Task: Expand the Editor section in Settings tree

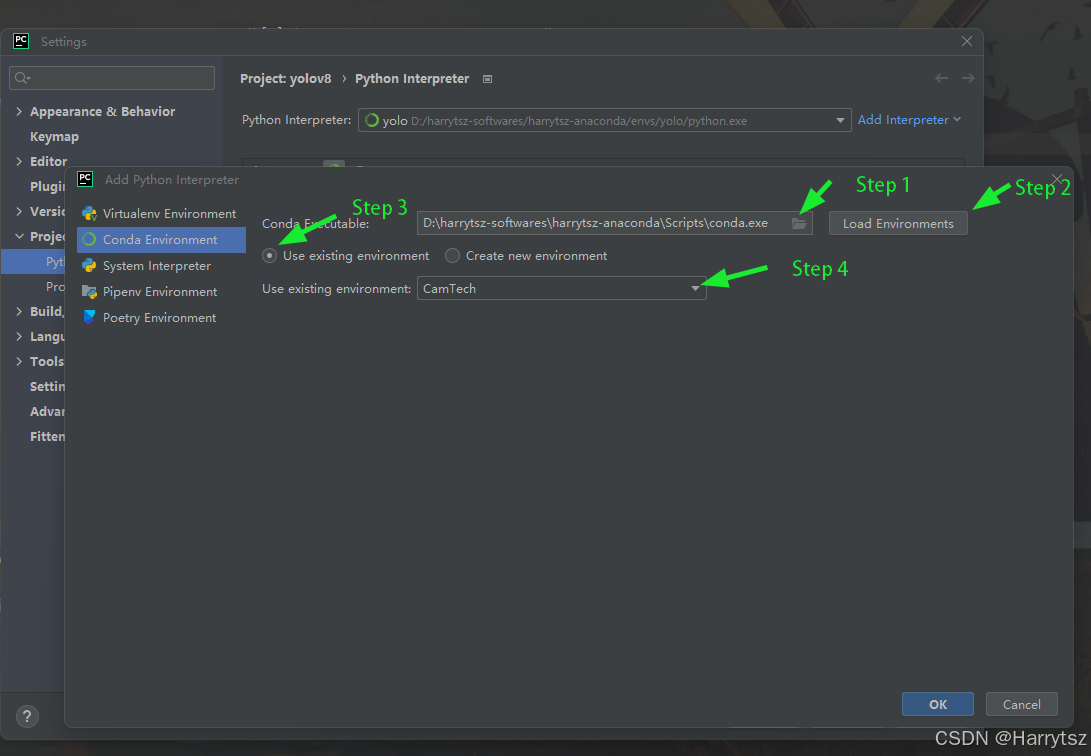Action: pos(19,161)
